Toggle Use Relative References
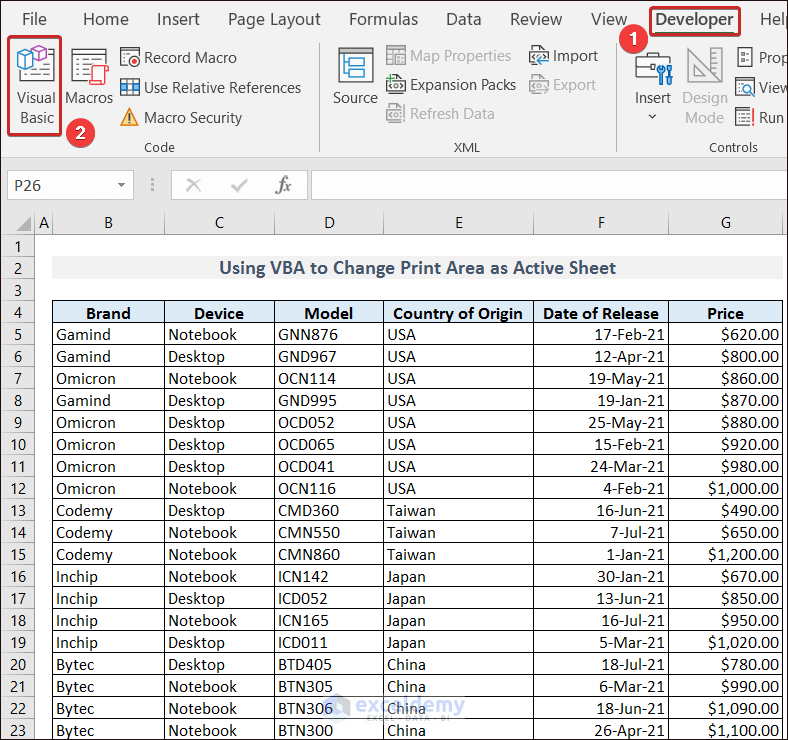This screenshot has width=788, height=740. click(x=211, y=87)
